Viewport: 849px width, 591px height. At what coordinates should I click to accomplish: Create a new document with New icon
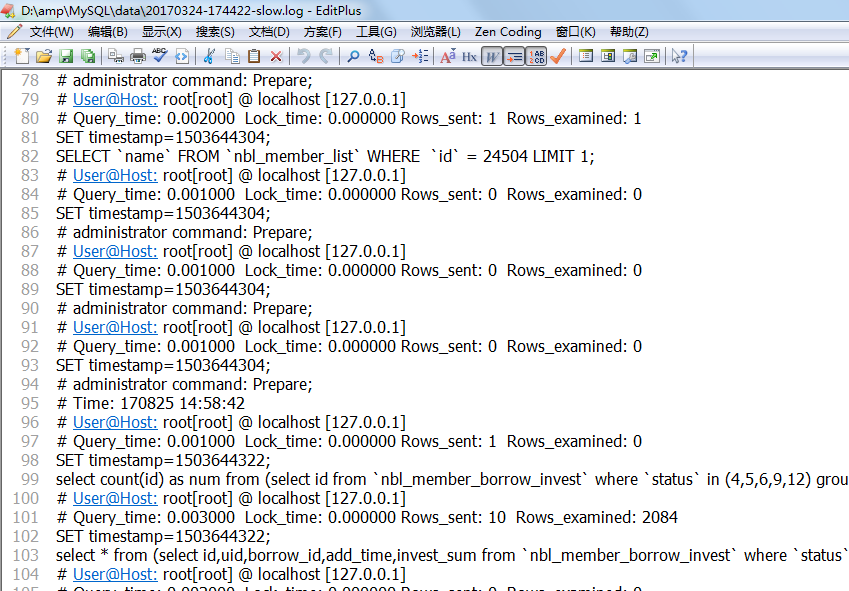pos(22,56)
